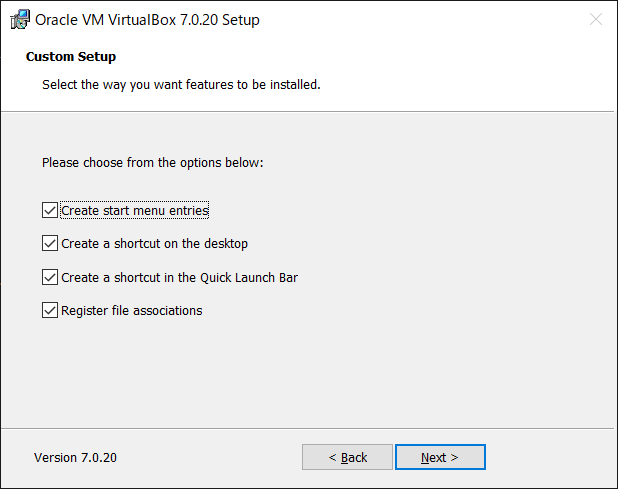Click the 'Please choose from the options below' text
The width and height of the screenshot is (618, 489).
[153, 162]
